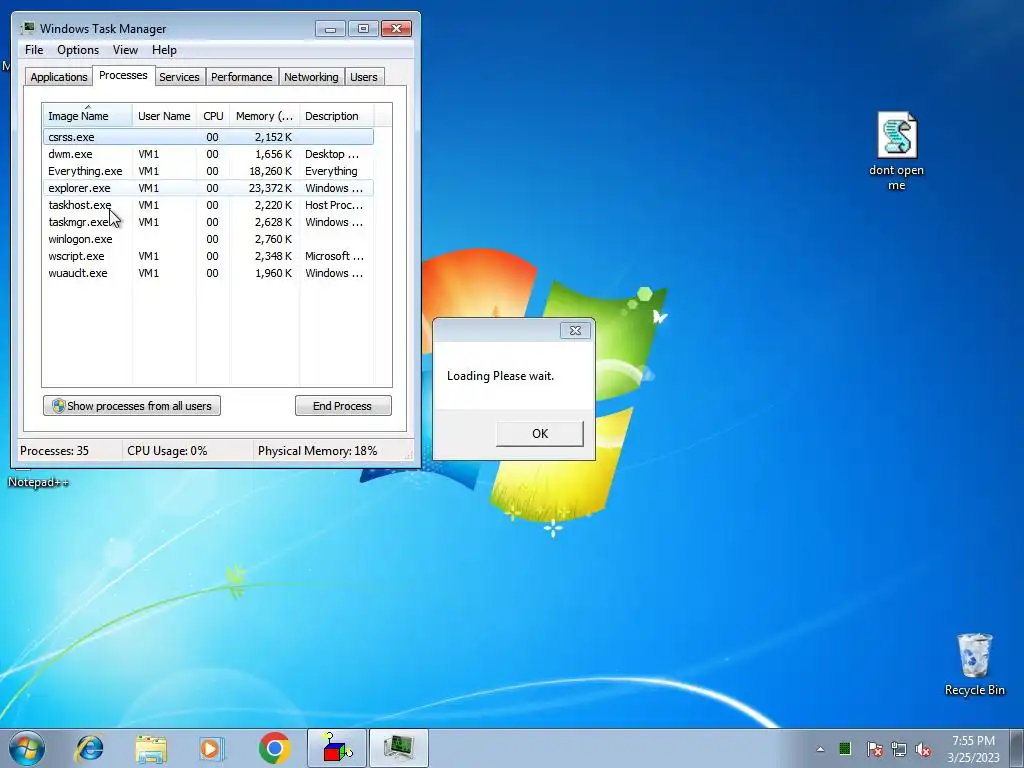Open the Options menu in Task Manager
This screenshot has height=768, width=1024.
pos(78,50)
